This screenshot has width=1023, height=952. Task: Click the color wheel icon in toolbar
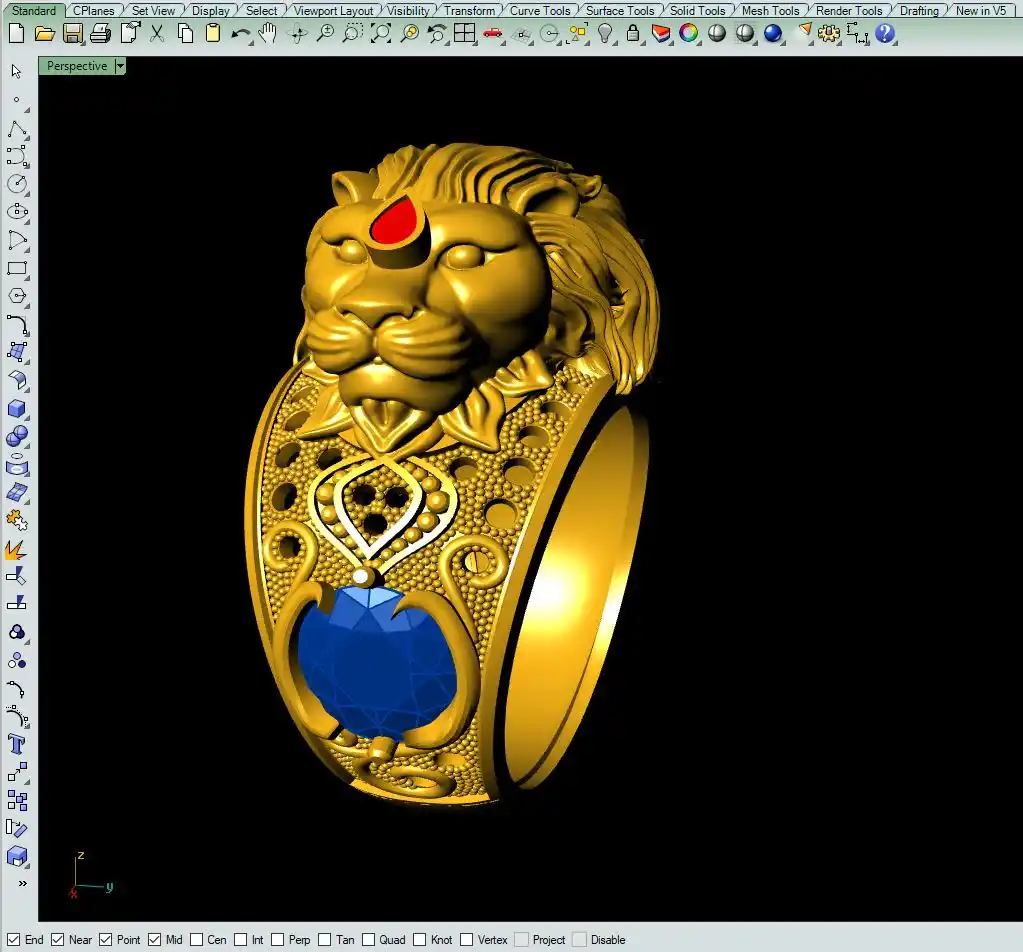coord(689,33)
